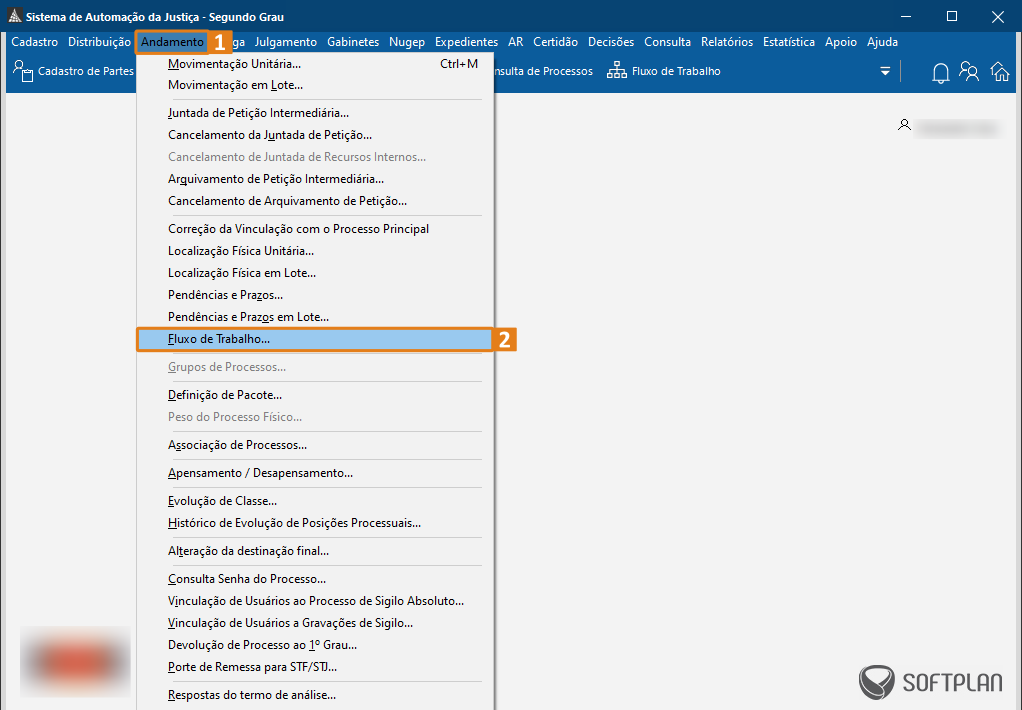Click the user profile icon beside blurred name

point(904,125)
